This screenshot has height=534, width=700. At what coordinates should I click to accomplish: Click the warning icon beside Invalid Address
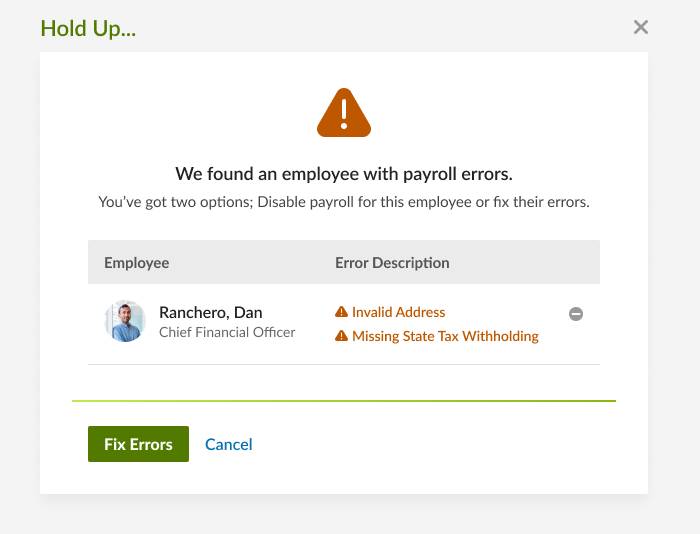coord(341,312)
